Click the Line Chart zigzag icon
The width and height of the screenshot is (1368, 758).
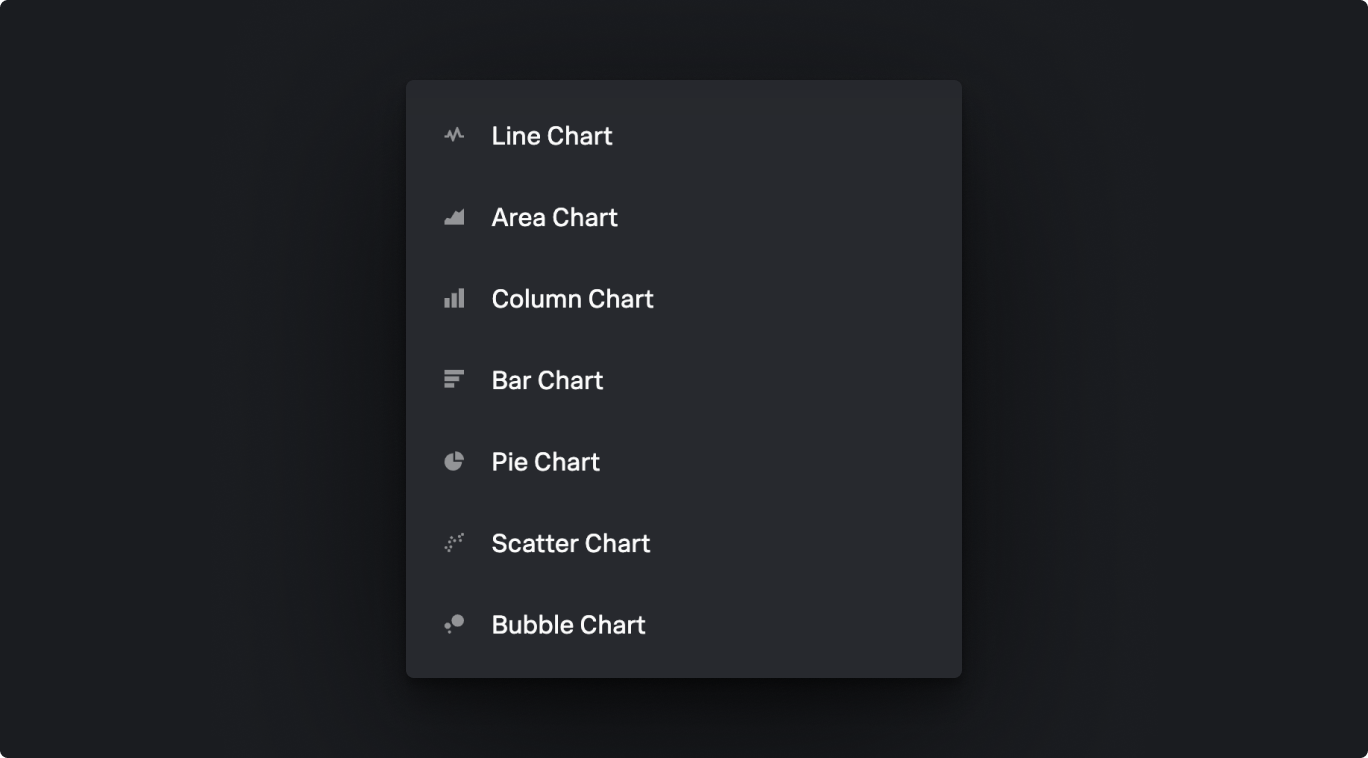(454, 135)
